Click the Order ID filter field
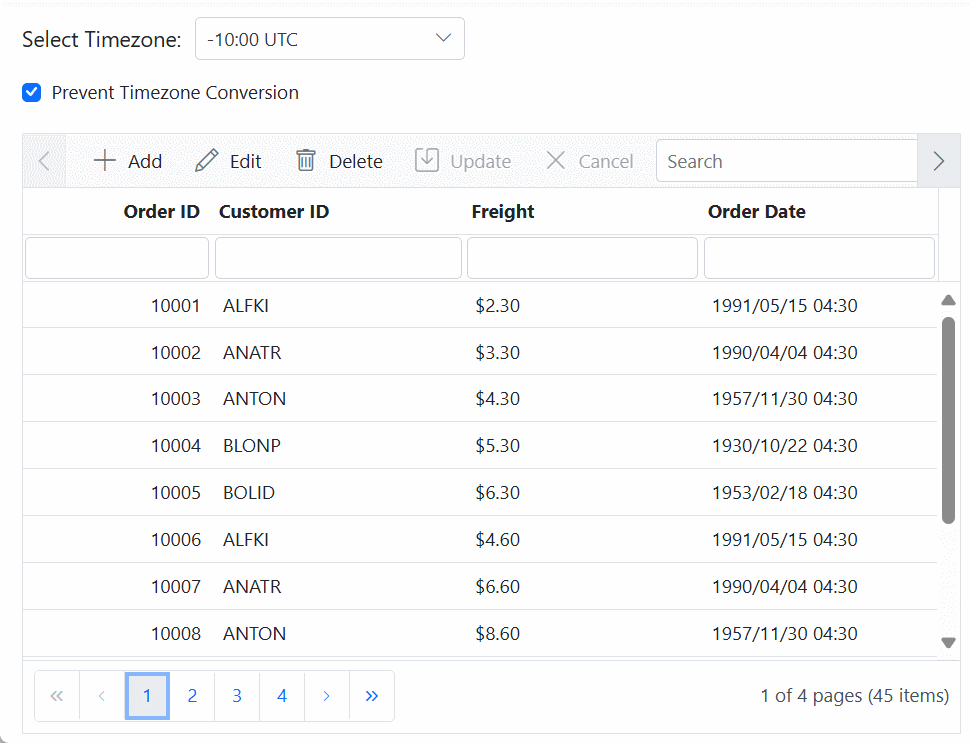 point(117,258)
